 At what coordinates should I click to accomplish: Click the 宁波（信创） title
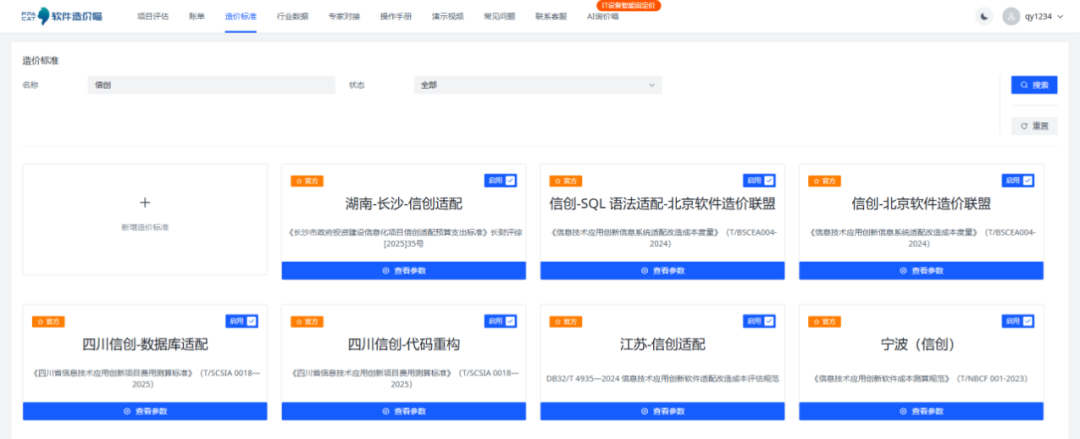pyautogui.click(x=921, y=345)
